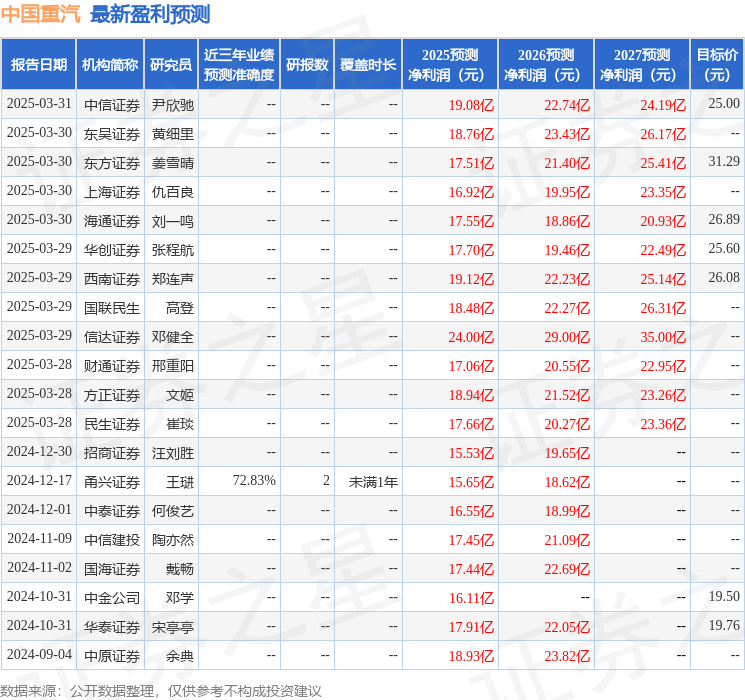Image resolution: width=745 pixels, height=700 pixels.
Task: Click 甬兴证券 institution cell
Action: click(x=112, y=482)
